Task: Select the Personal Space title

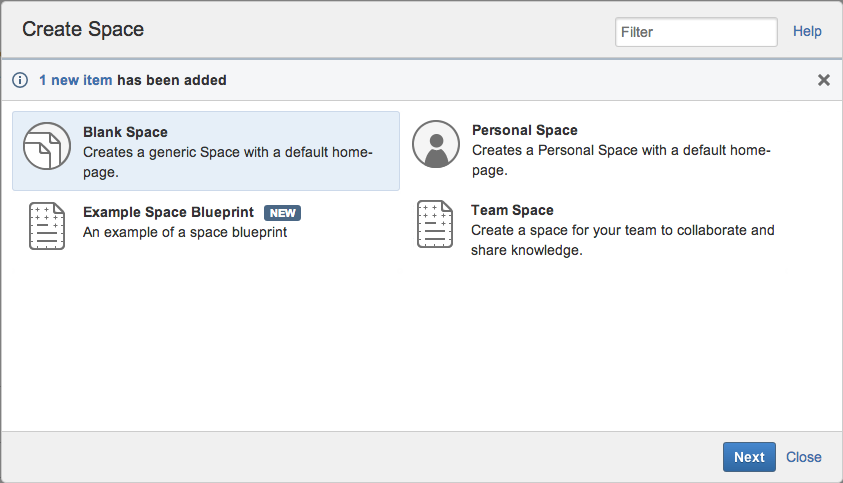Action: 524,130
